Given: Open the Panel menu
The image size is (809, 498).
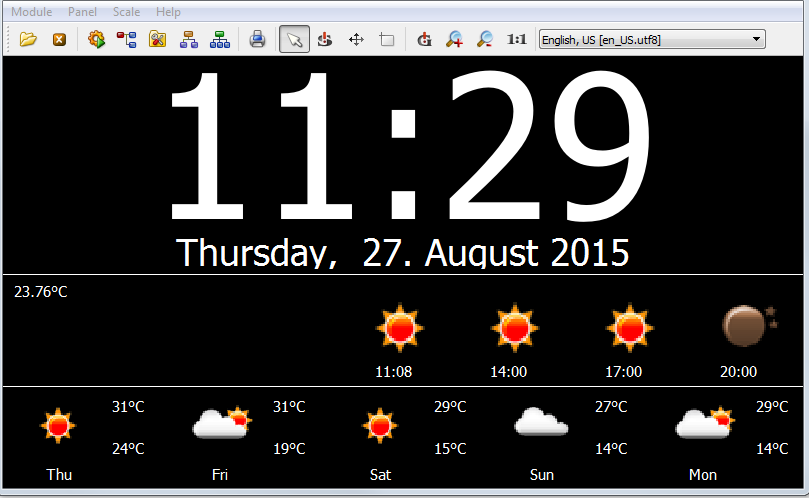Looking at the screenshot, I should point(82,12).
